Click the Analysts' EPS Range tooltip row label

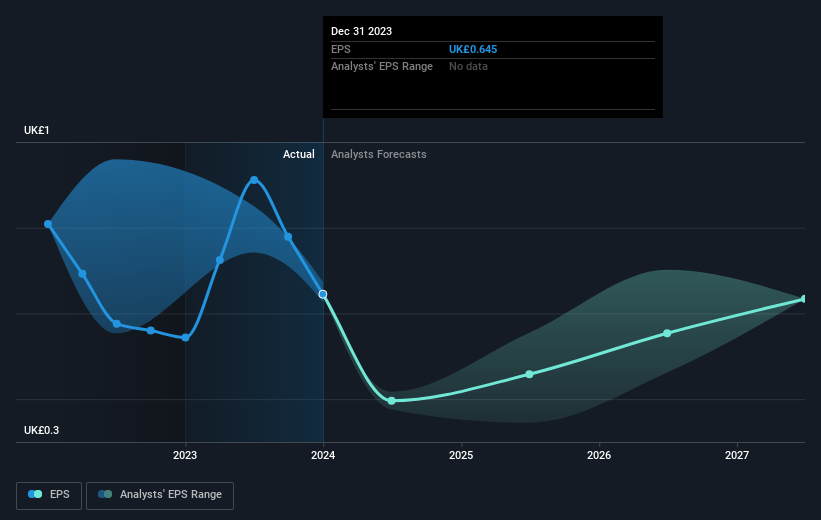click(x=382, y=66)
